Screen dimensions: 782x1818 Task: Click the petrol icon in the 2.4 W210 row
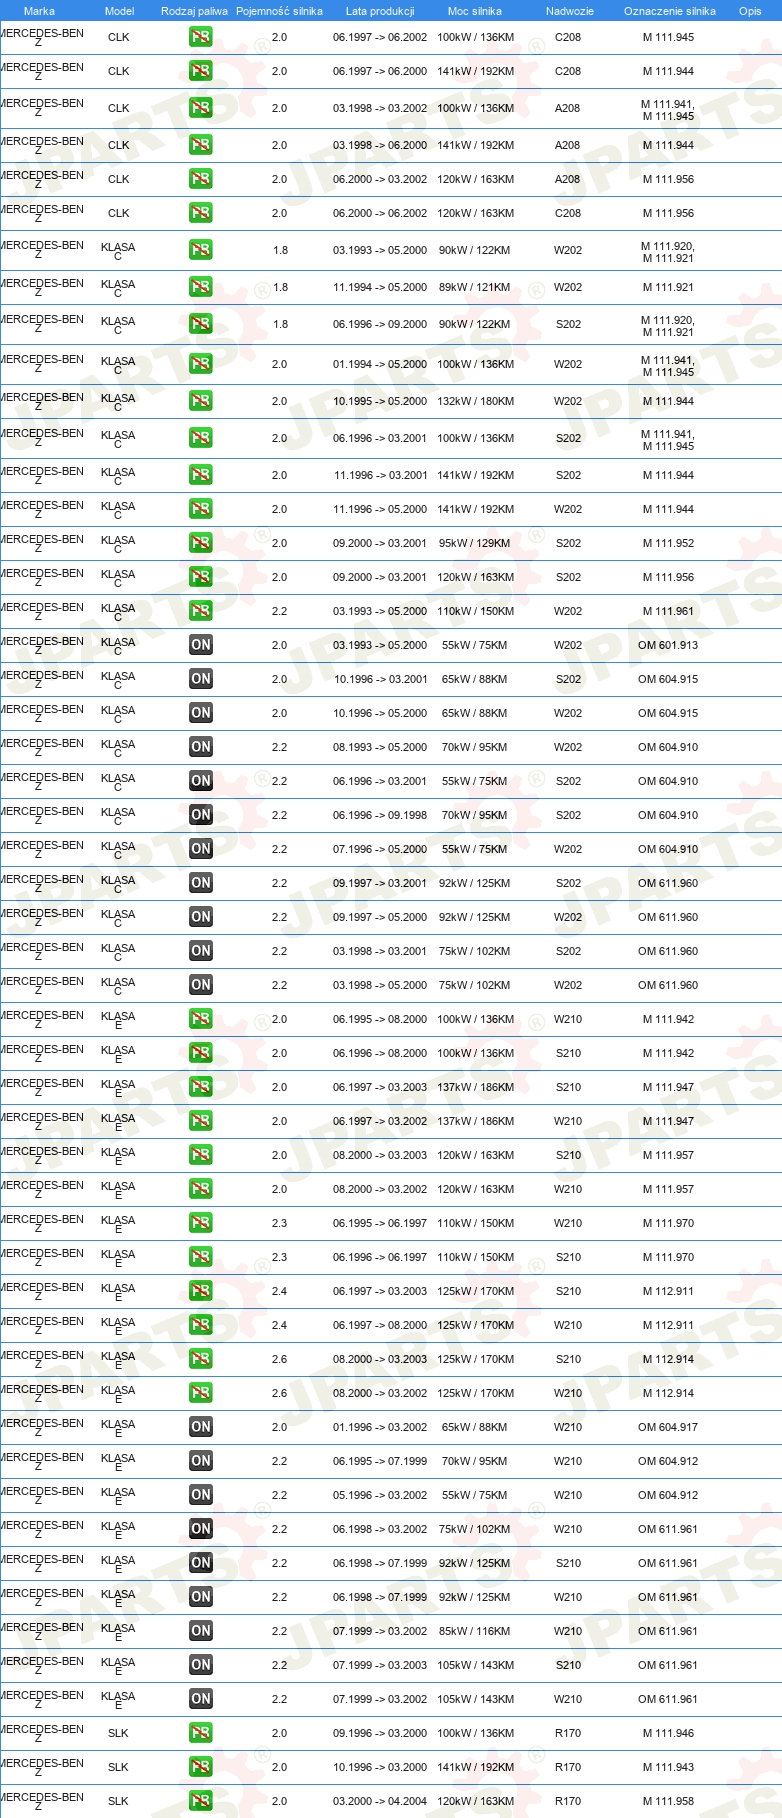(201, 1325)
